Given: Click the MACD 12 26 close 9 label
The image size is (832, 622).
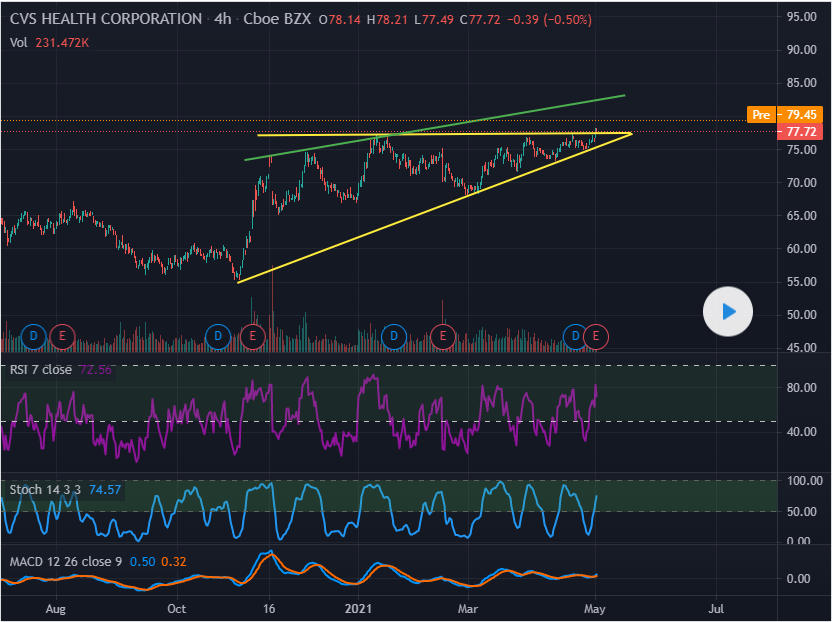Looking at the screenshot, I should click(65, 562).
